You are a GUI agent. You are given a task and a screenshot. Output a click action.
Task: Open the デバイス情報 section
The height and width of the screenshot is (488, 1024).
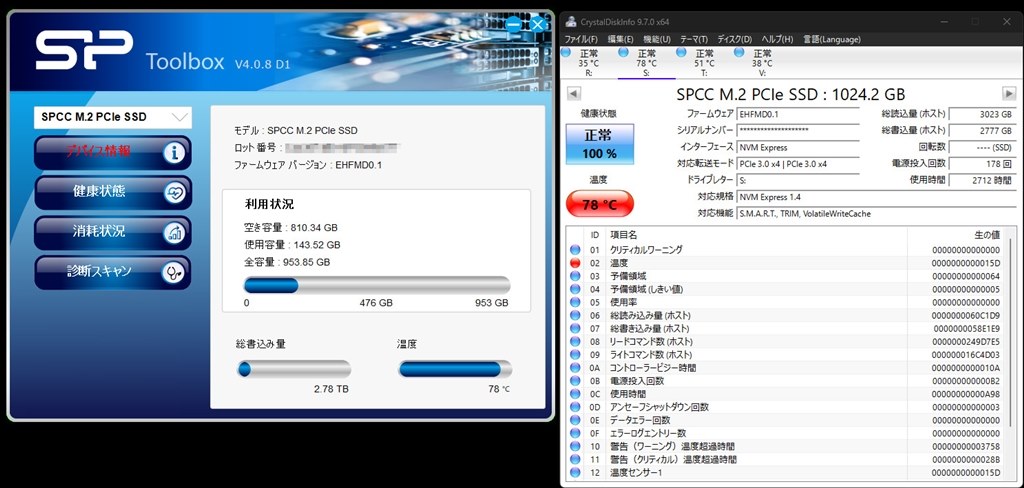(112, 153)
